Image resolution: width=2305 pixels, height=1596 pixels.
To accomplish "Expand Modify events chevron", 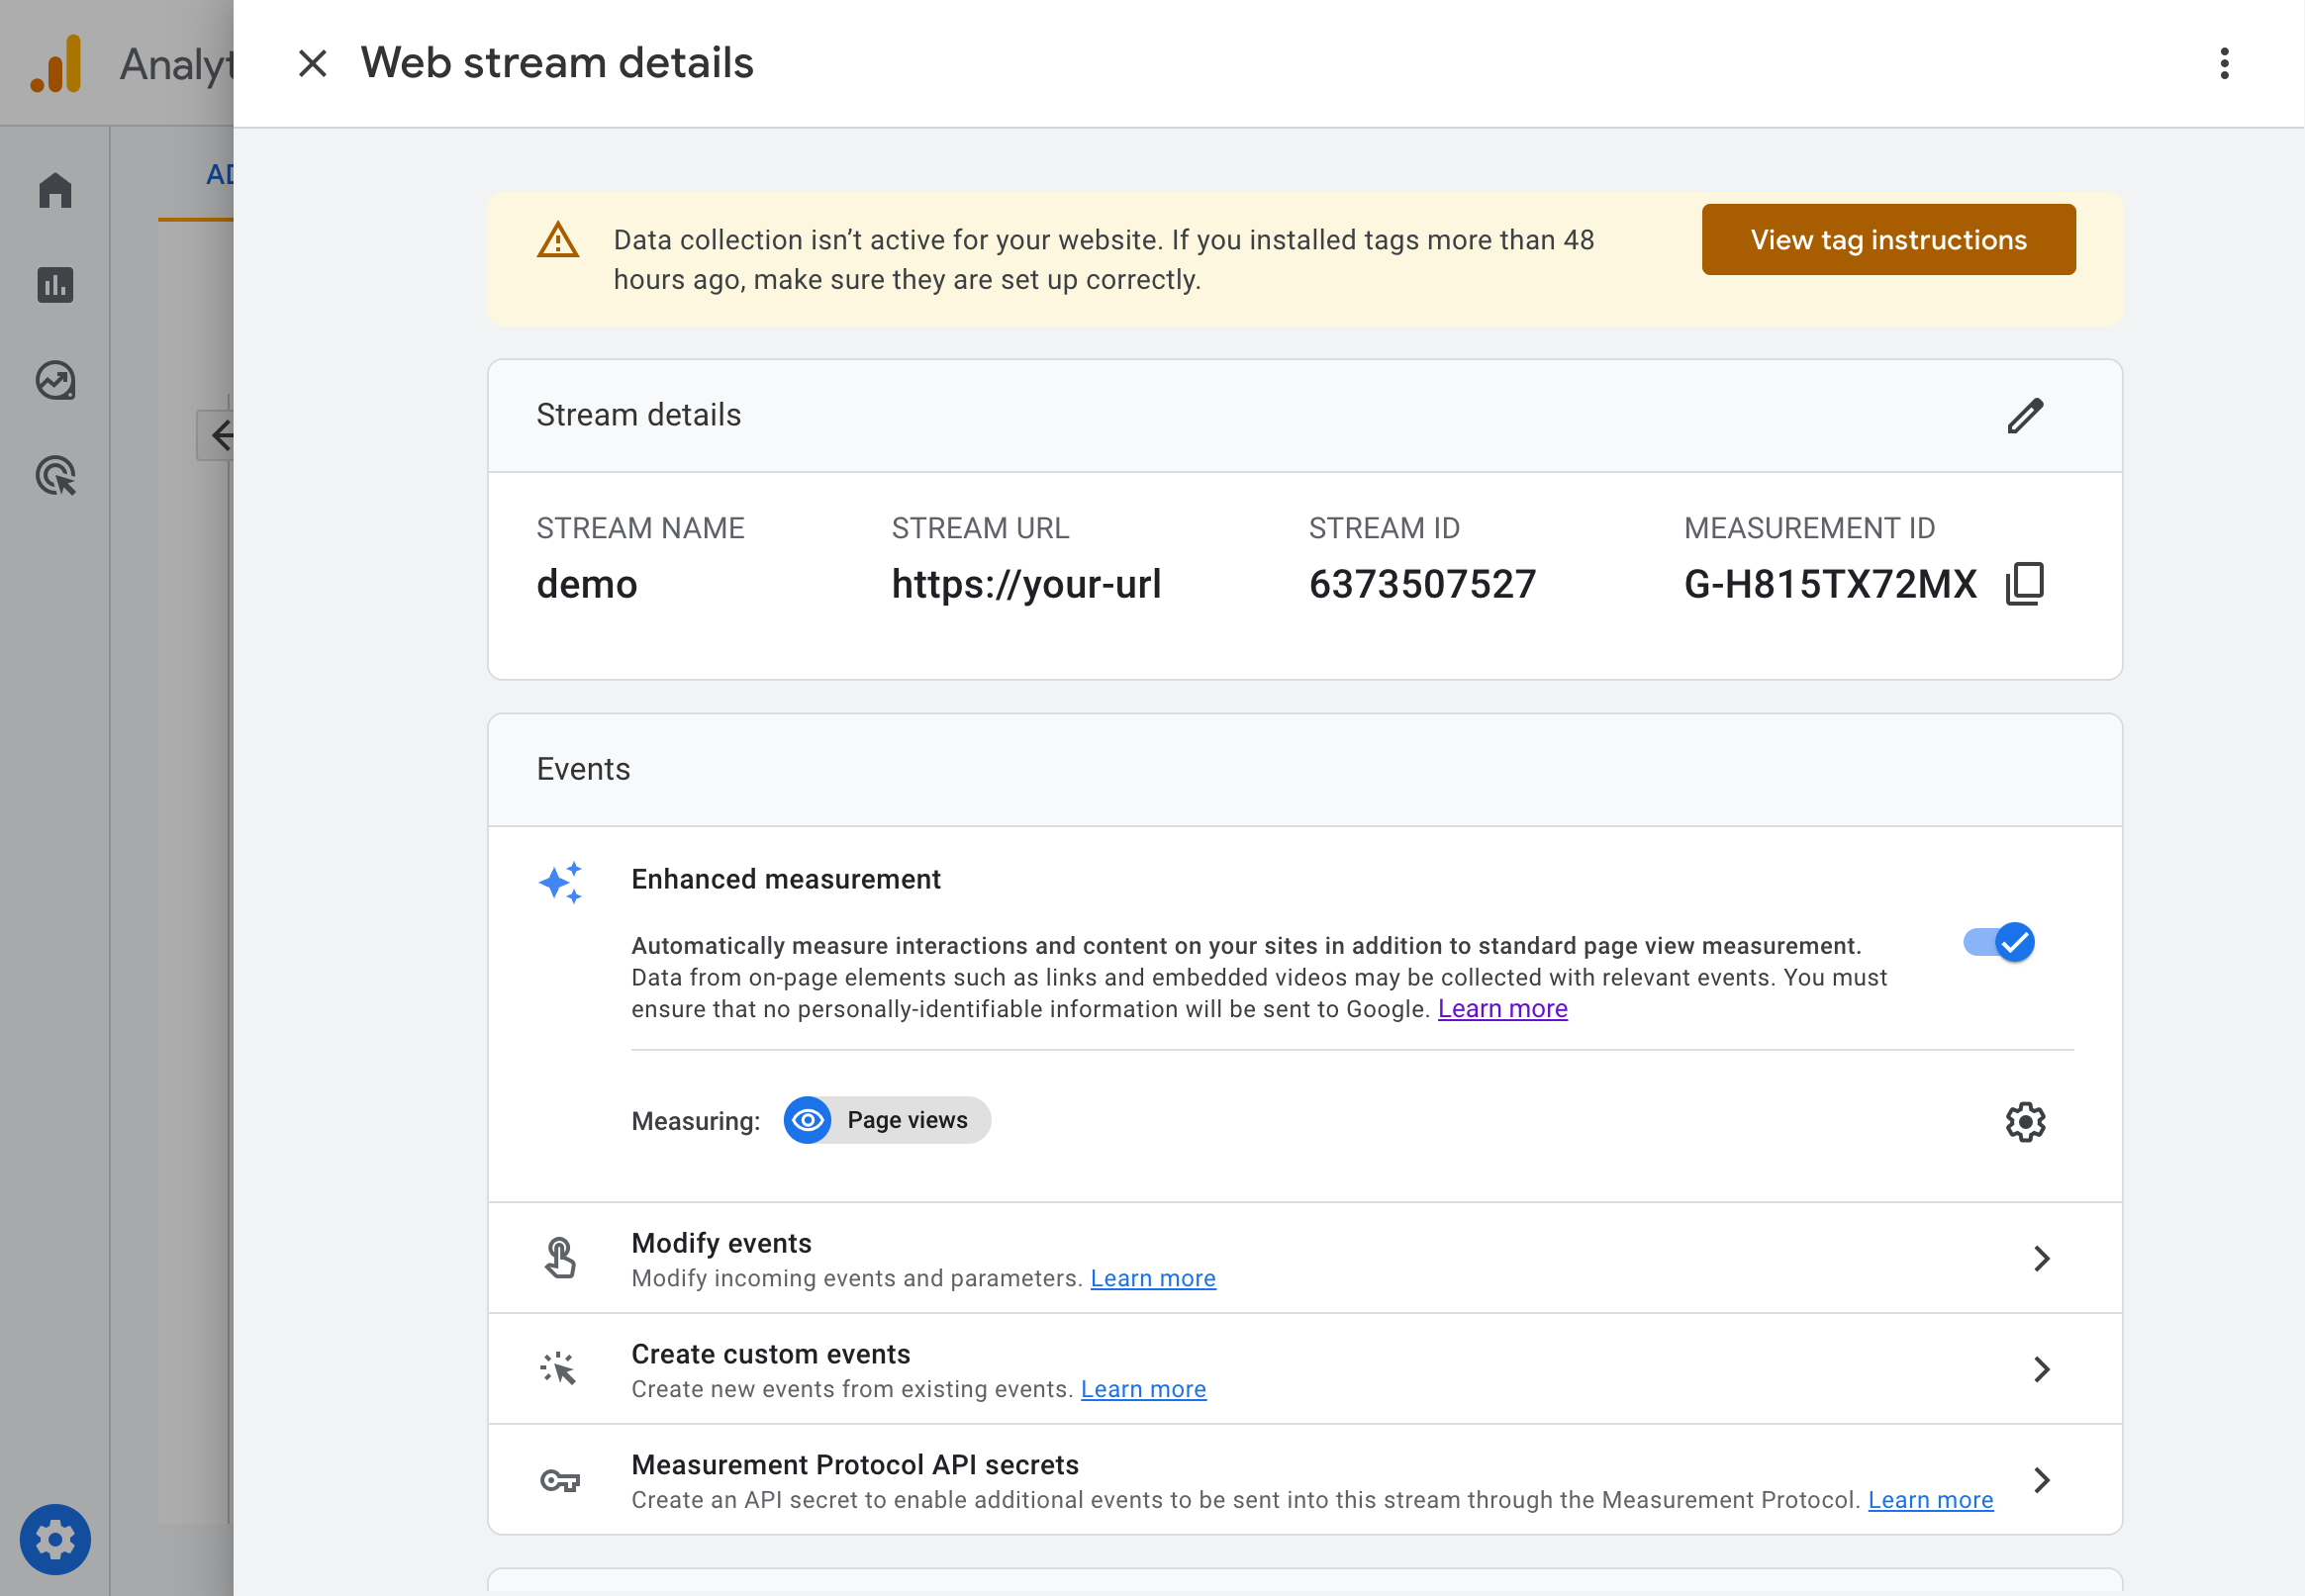I will point(2041,1258).
